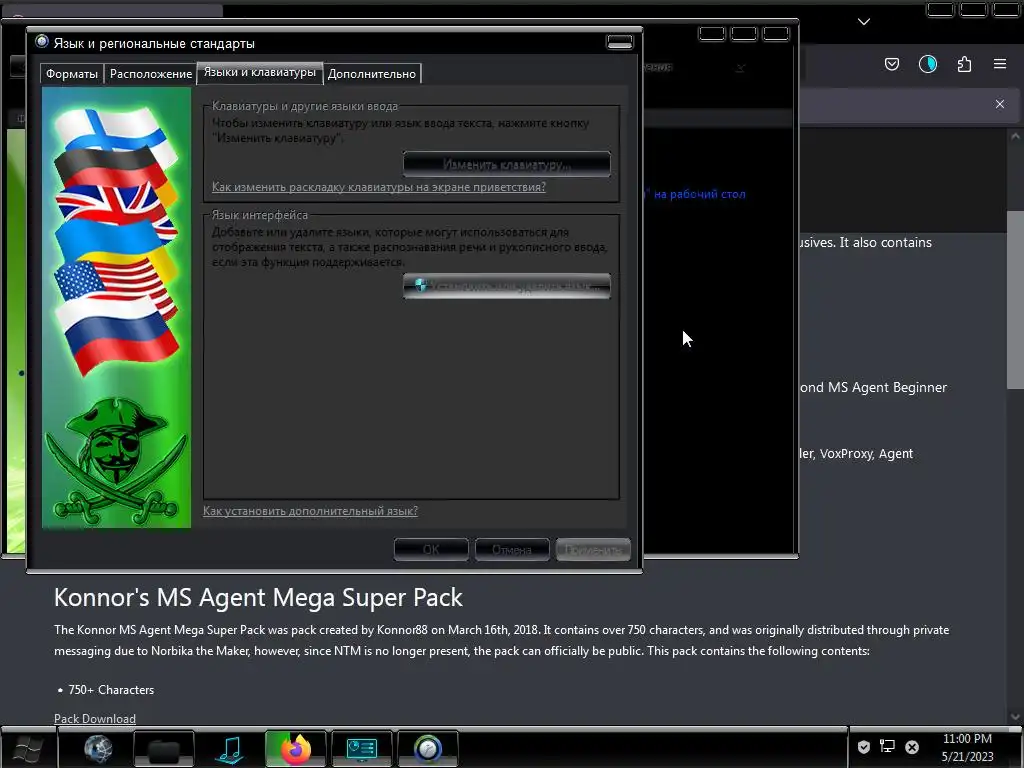Open the Как установить дополнительный язык link
The width and height of the screenshot is (1024, 768).
coord(310,511)
